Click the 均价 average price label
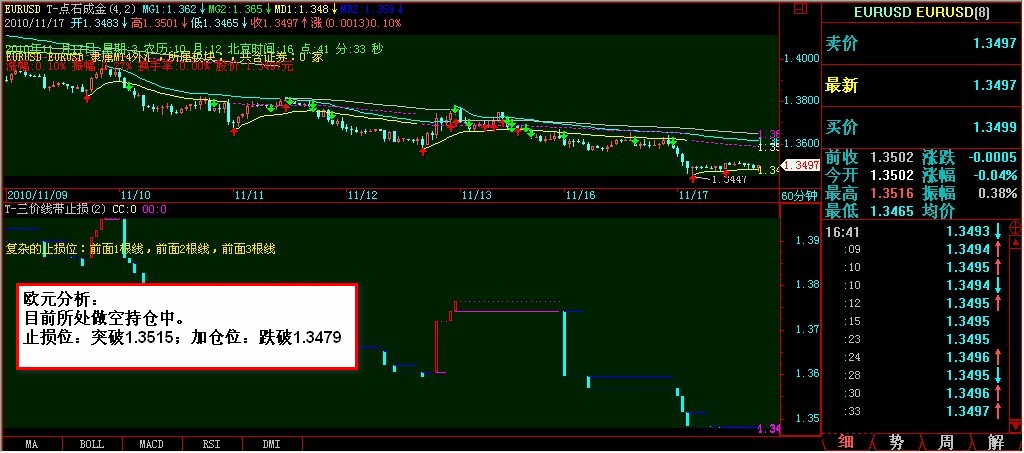This screenshot has height=453, width=1024. (938, 211)
